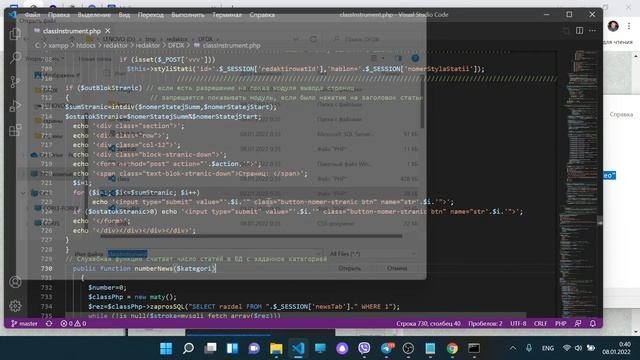The image size is (640, 360).
Task: Open errors and warnings count in status bar
Action: pyautogui.click(x=73, y=323)
